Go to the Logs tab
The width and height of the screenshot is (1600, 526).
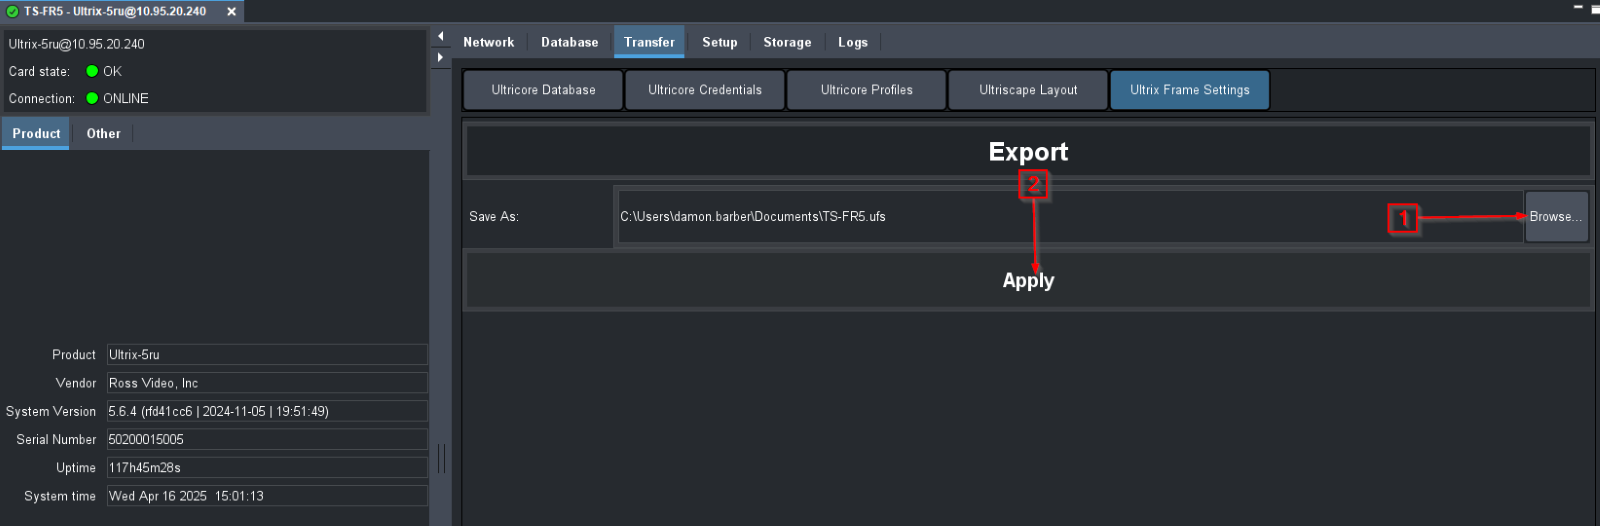click(853, 42)
